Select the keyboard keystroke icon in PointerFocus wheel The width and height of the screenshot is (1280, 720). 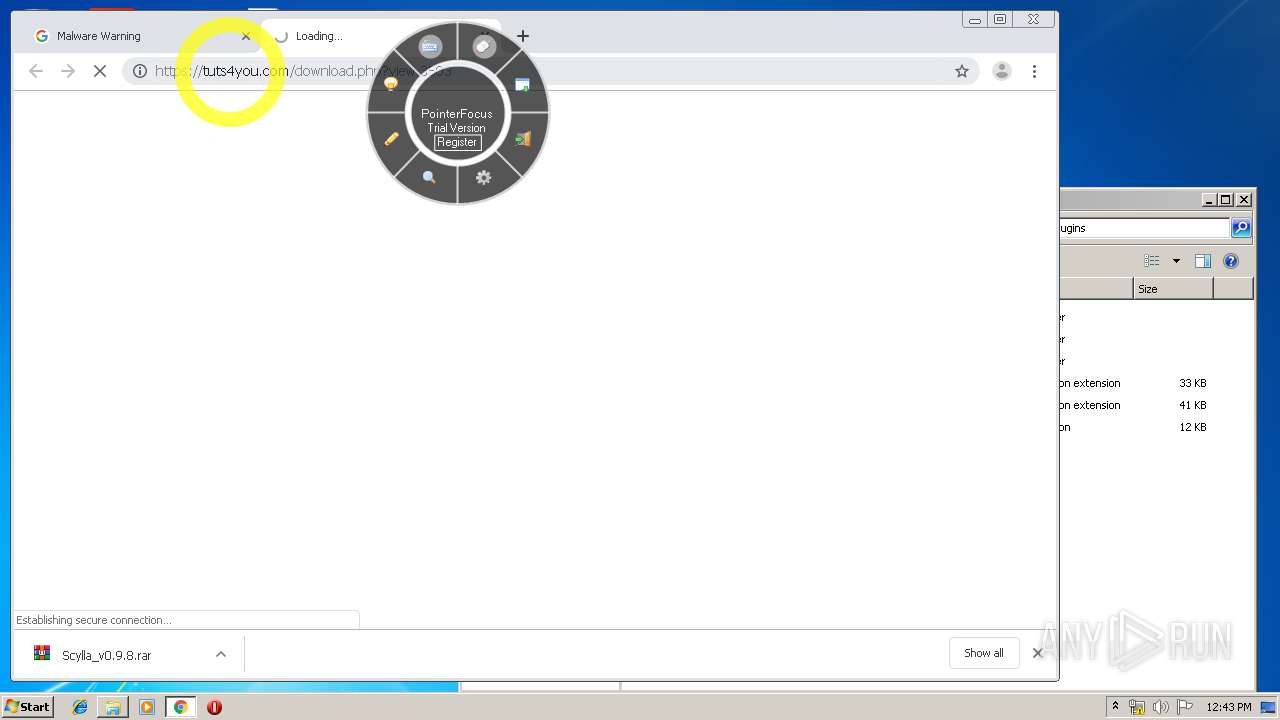(x=430, y=46)
